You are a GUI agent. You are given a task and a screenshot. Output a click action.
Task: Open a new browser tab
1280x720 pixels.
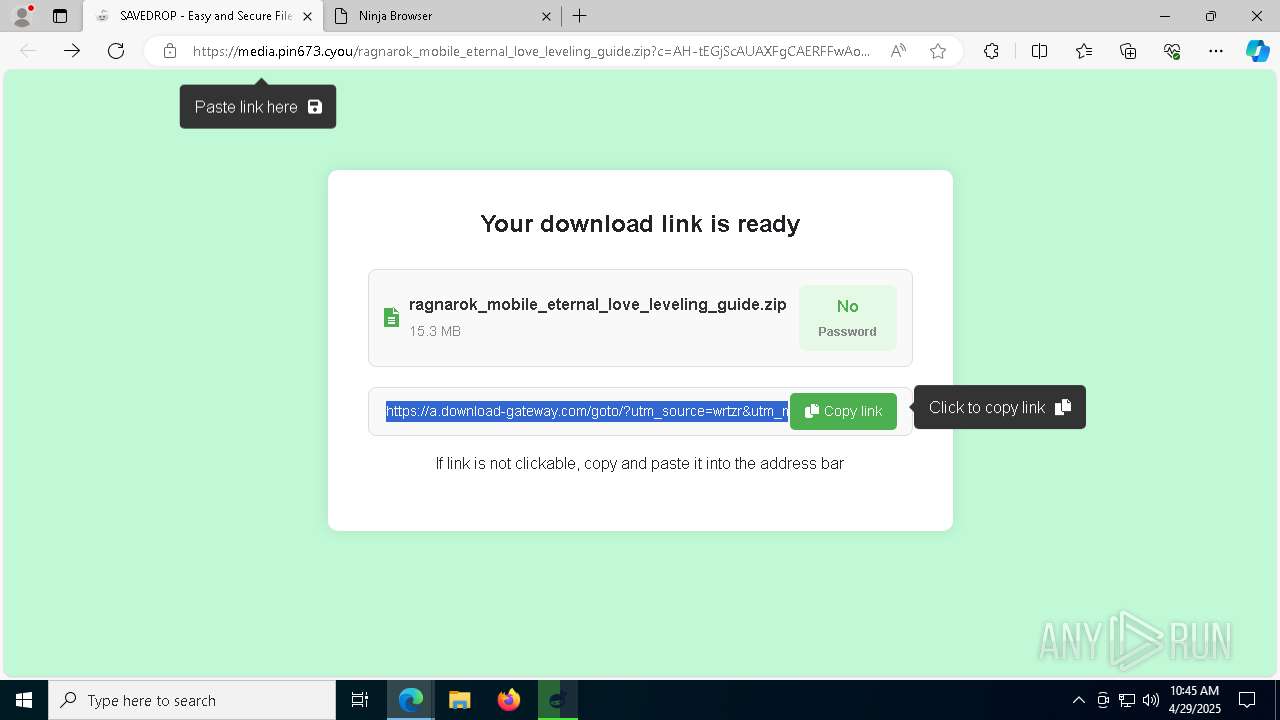tap(579, 16)
